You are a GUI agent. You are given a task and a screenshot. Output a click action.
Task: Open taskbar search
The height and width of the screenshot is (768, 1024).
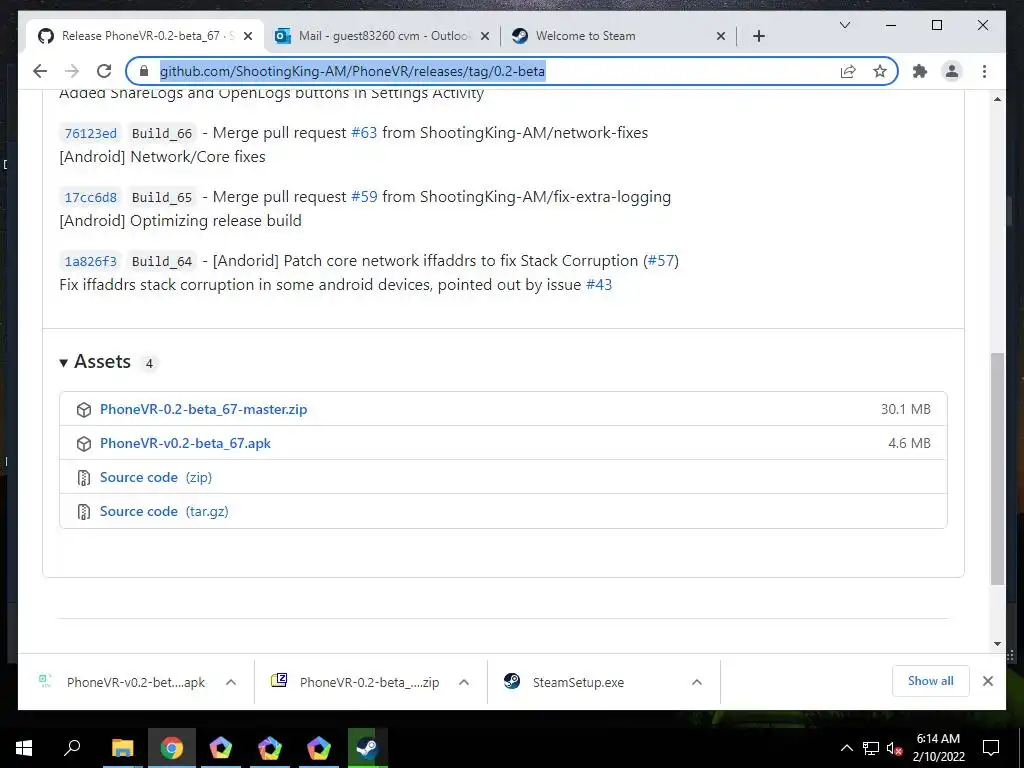pos(72,748)
